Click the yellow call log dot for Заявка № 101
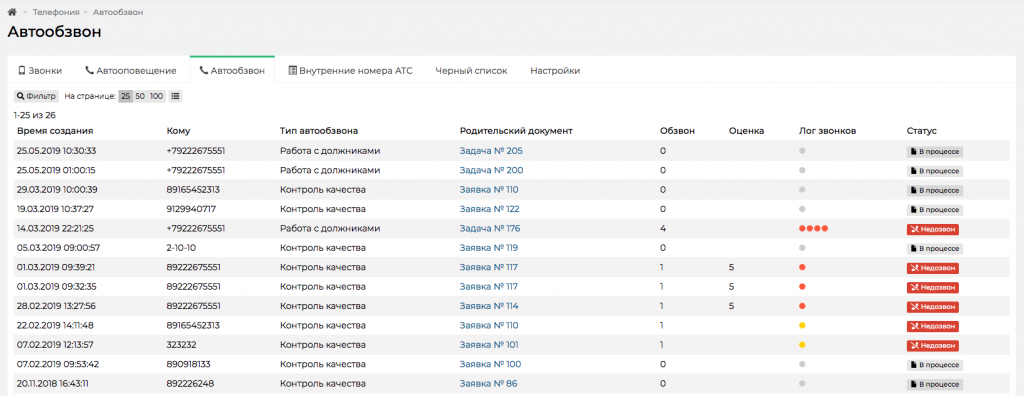Screen dimensions: 1024x396 pyautogui.click(x=802, y=345)
